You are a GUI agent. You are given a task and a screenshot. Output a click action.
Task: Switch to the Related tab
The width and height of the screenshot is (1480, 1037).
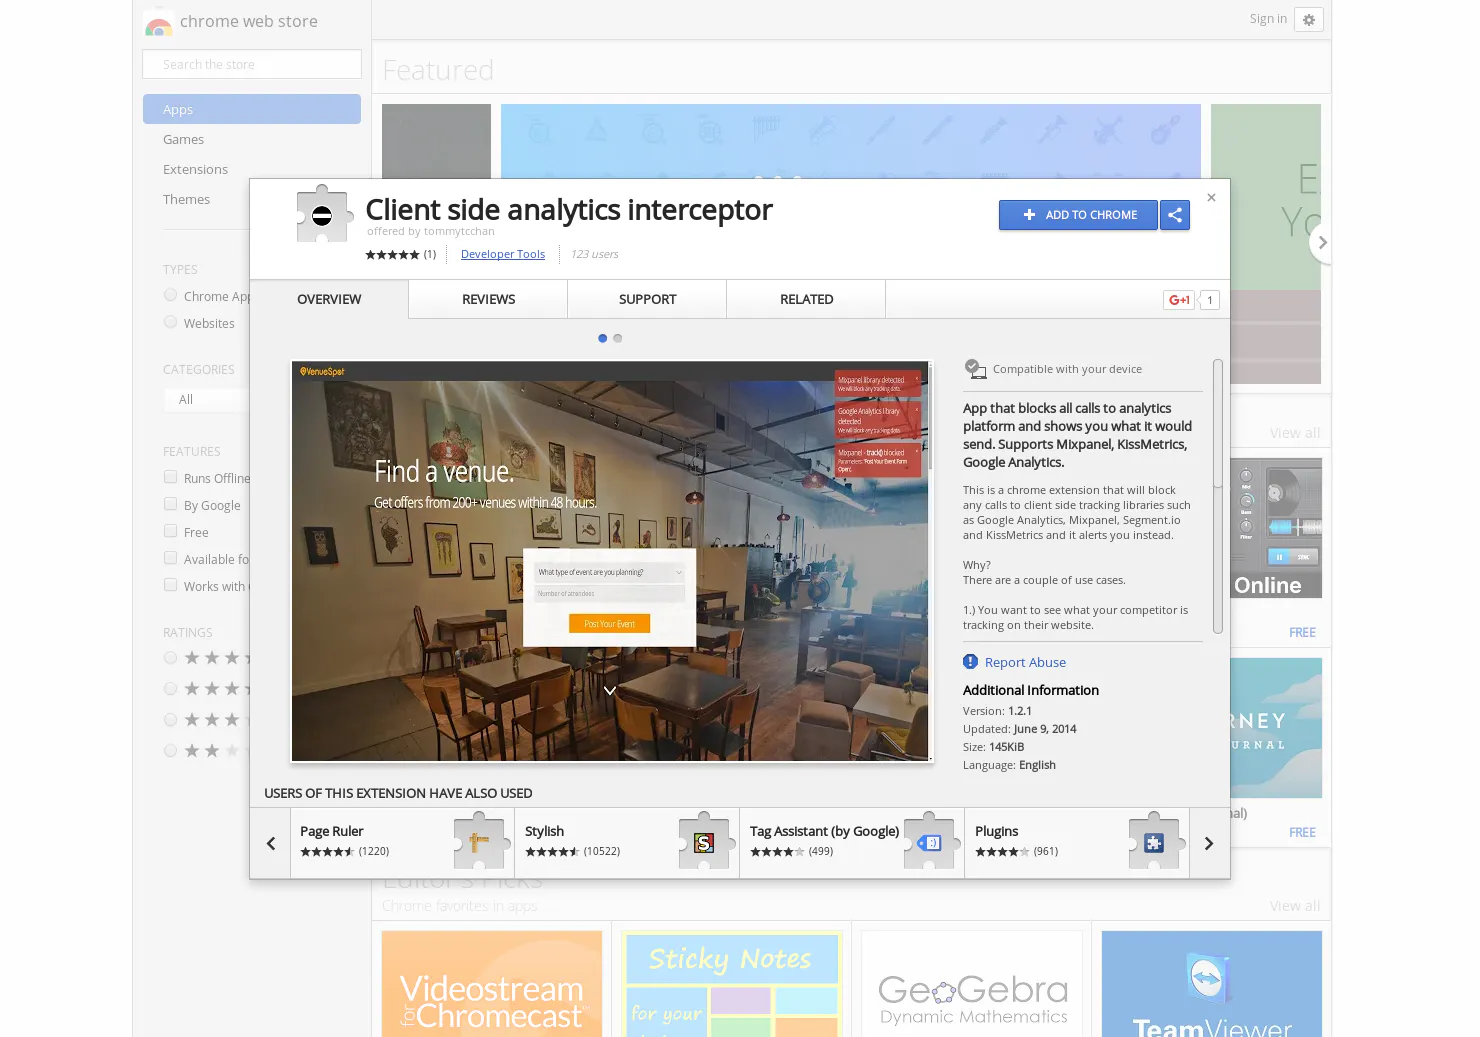(806, 299)
